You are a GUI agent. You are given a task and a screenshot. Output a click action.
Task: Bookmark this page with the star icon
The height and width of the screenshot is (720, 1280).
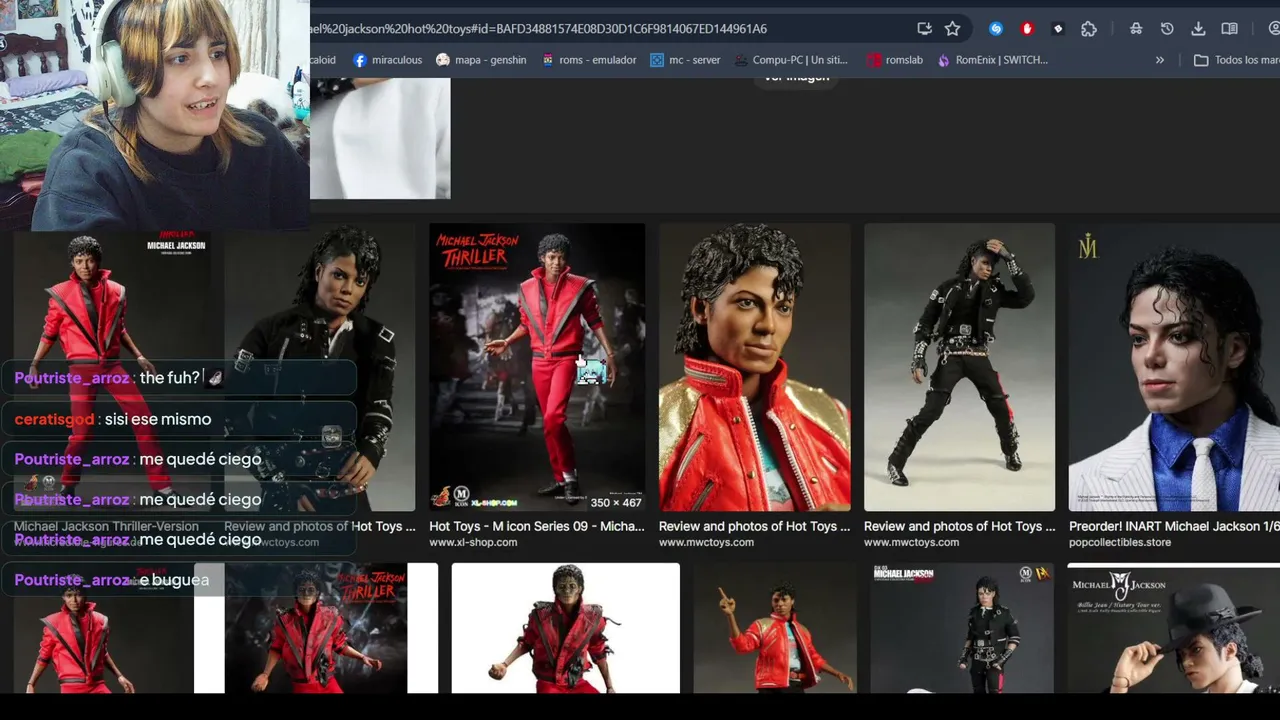(x=953, y=29)
